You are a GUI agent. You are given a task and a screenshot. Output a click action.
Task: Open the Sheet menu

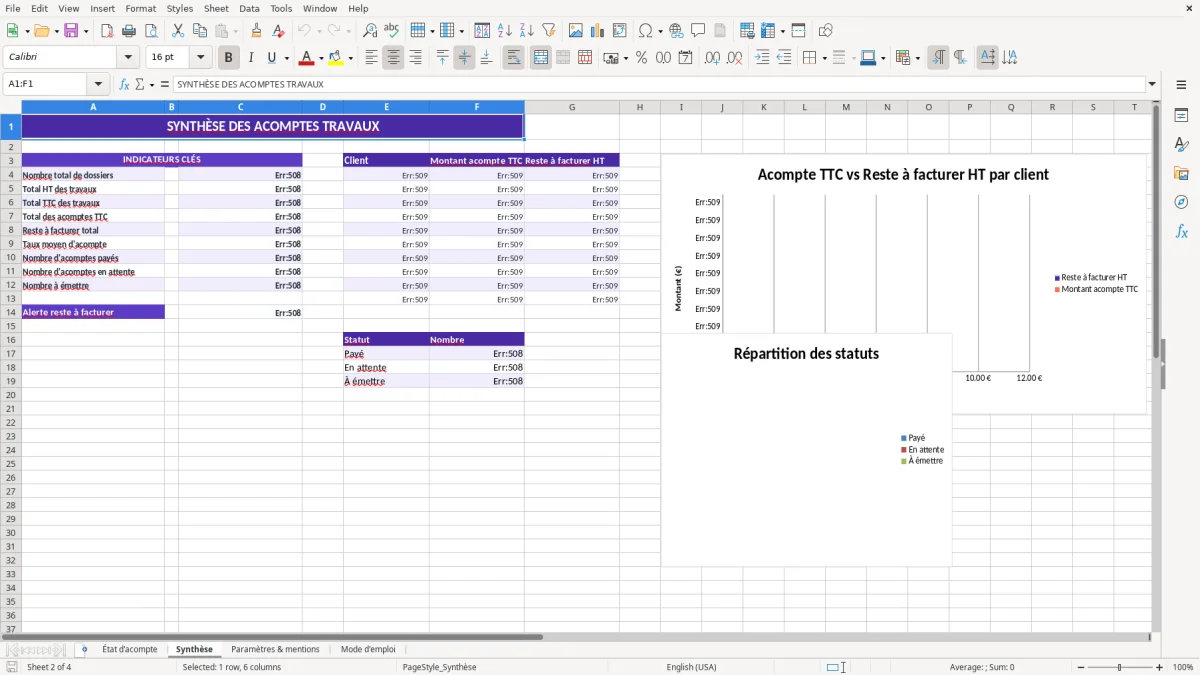216,8
